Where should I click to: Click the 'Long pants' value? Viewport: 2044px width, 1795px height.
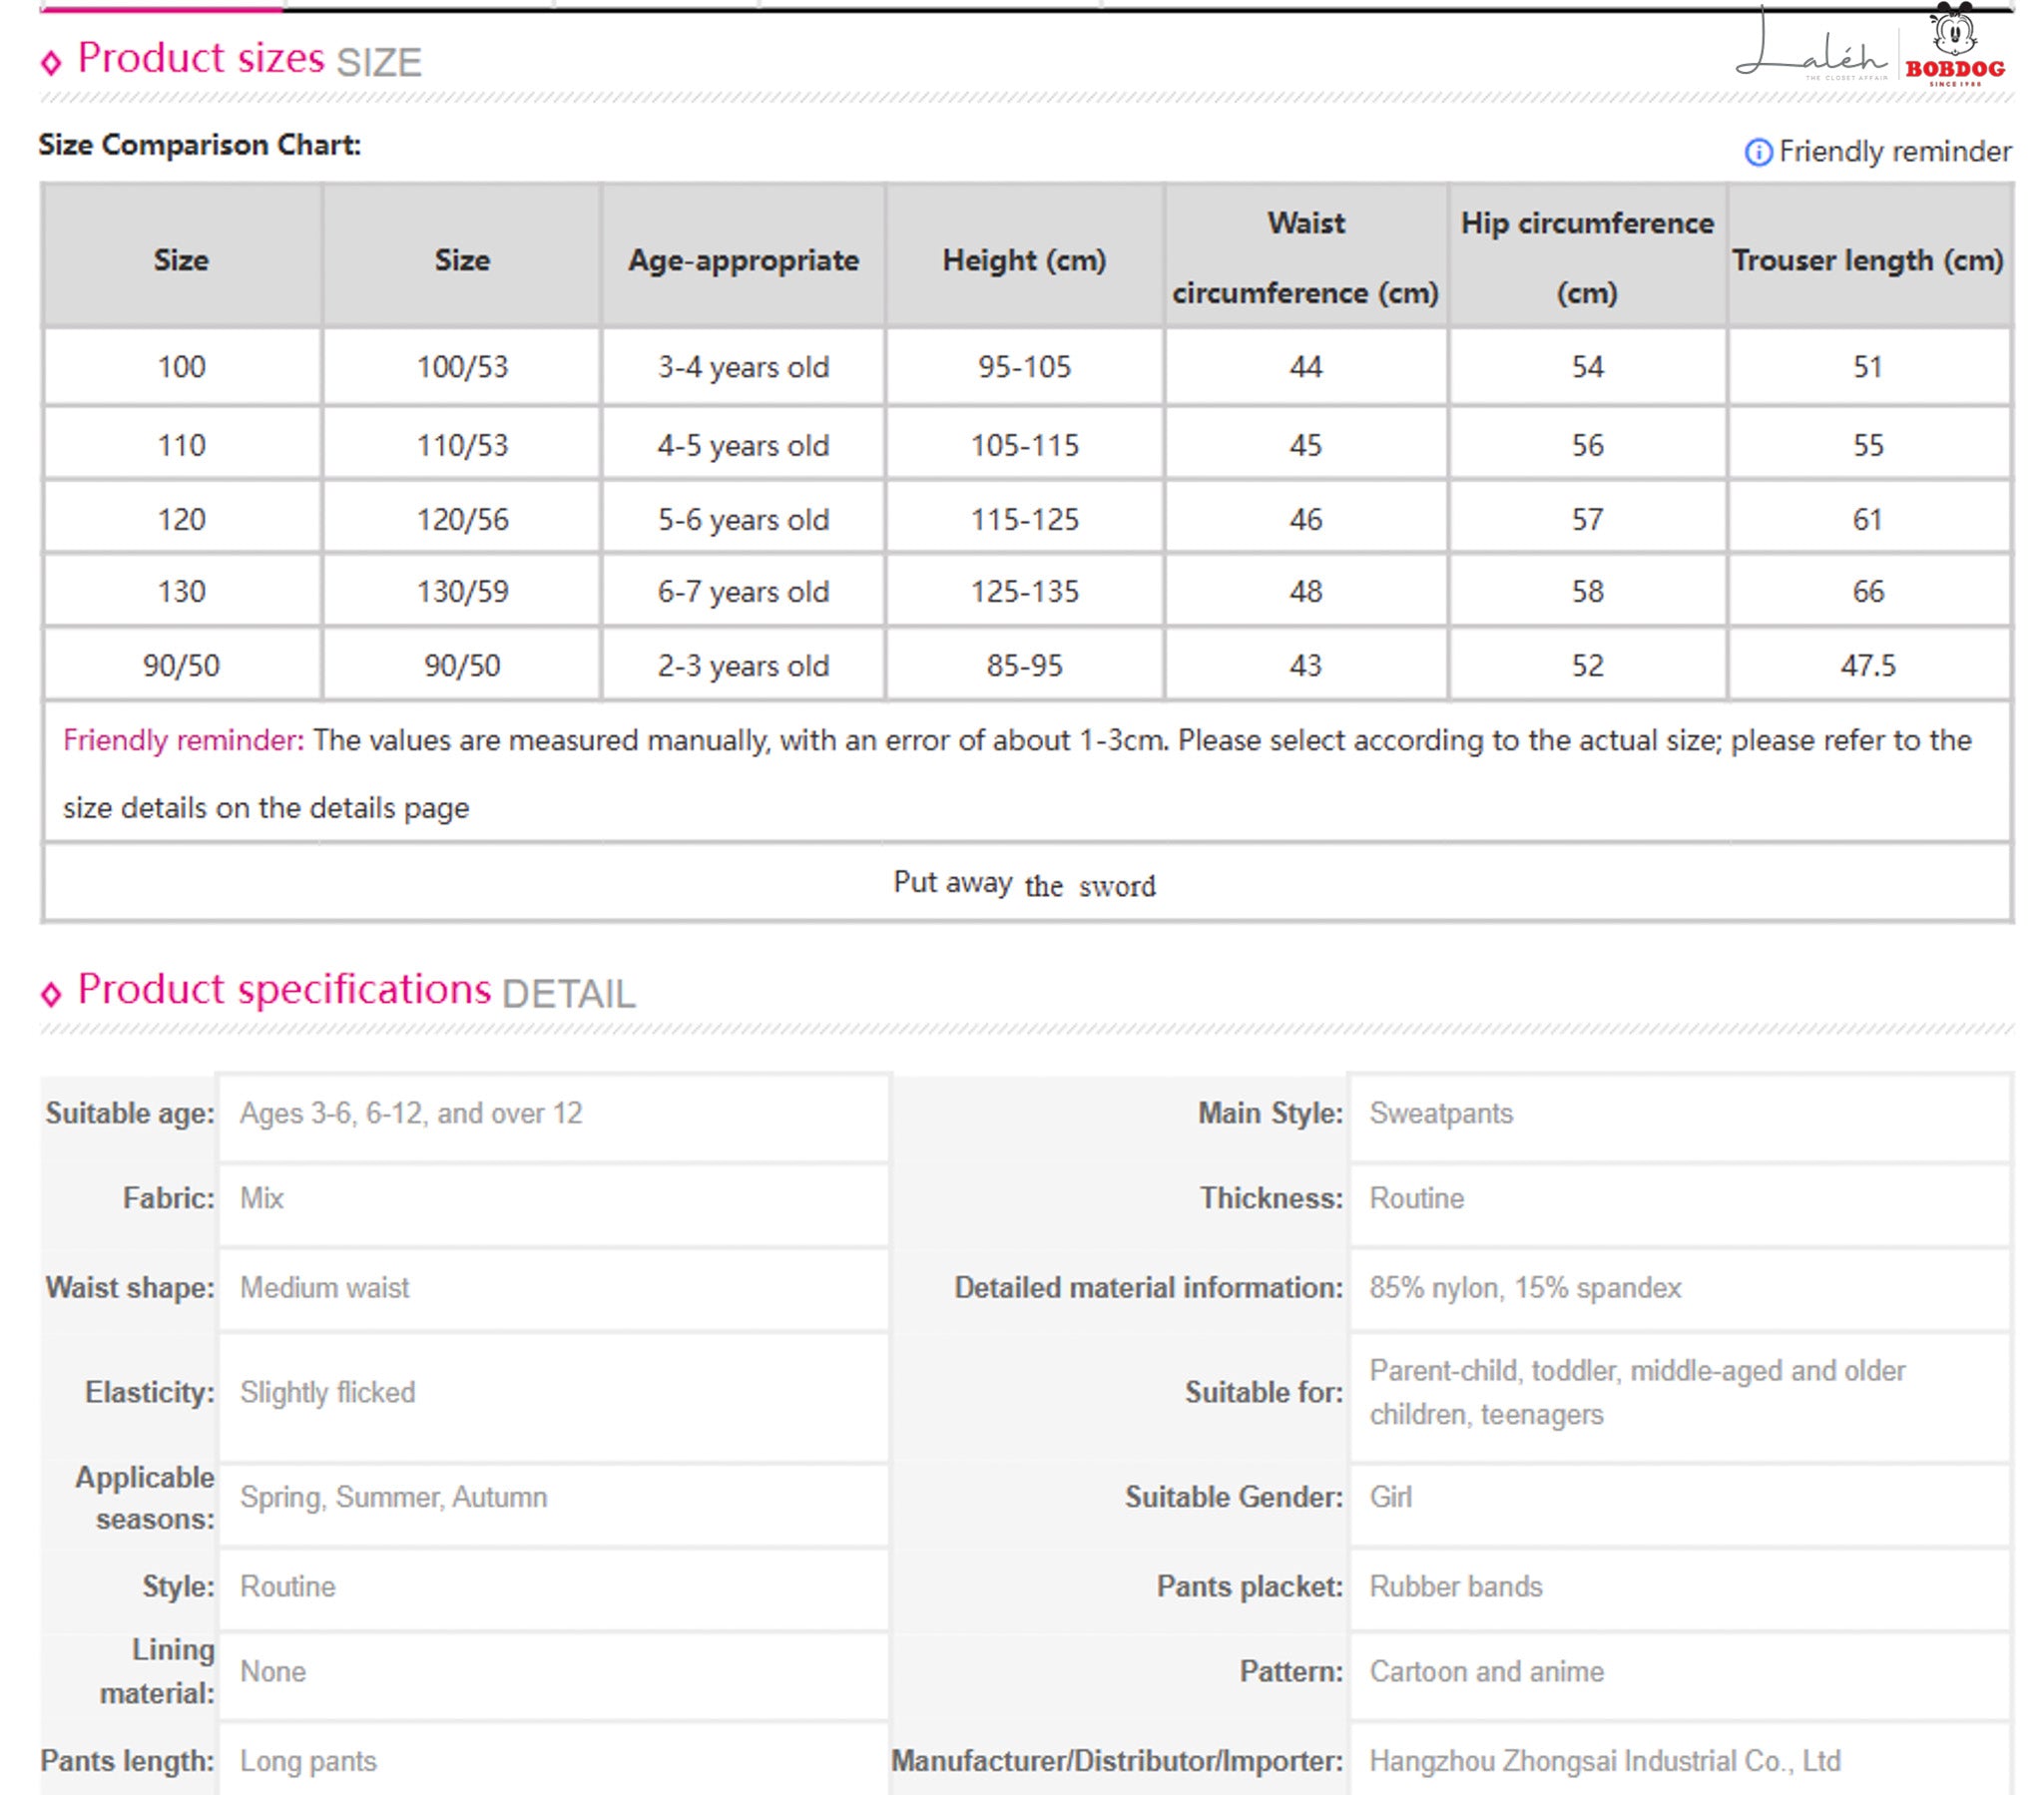pyautogui.click(x=308, y=1761)
